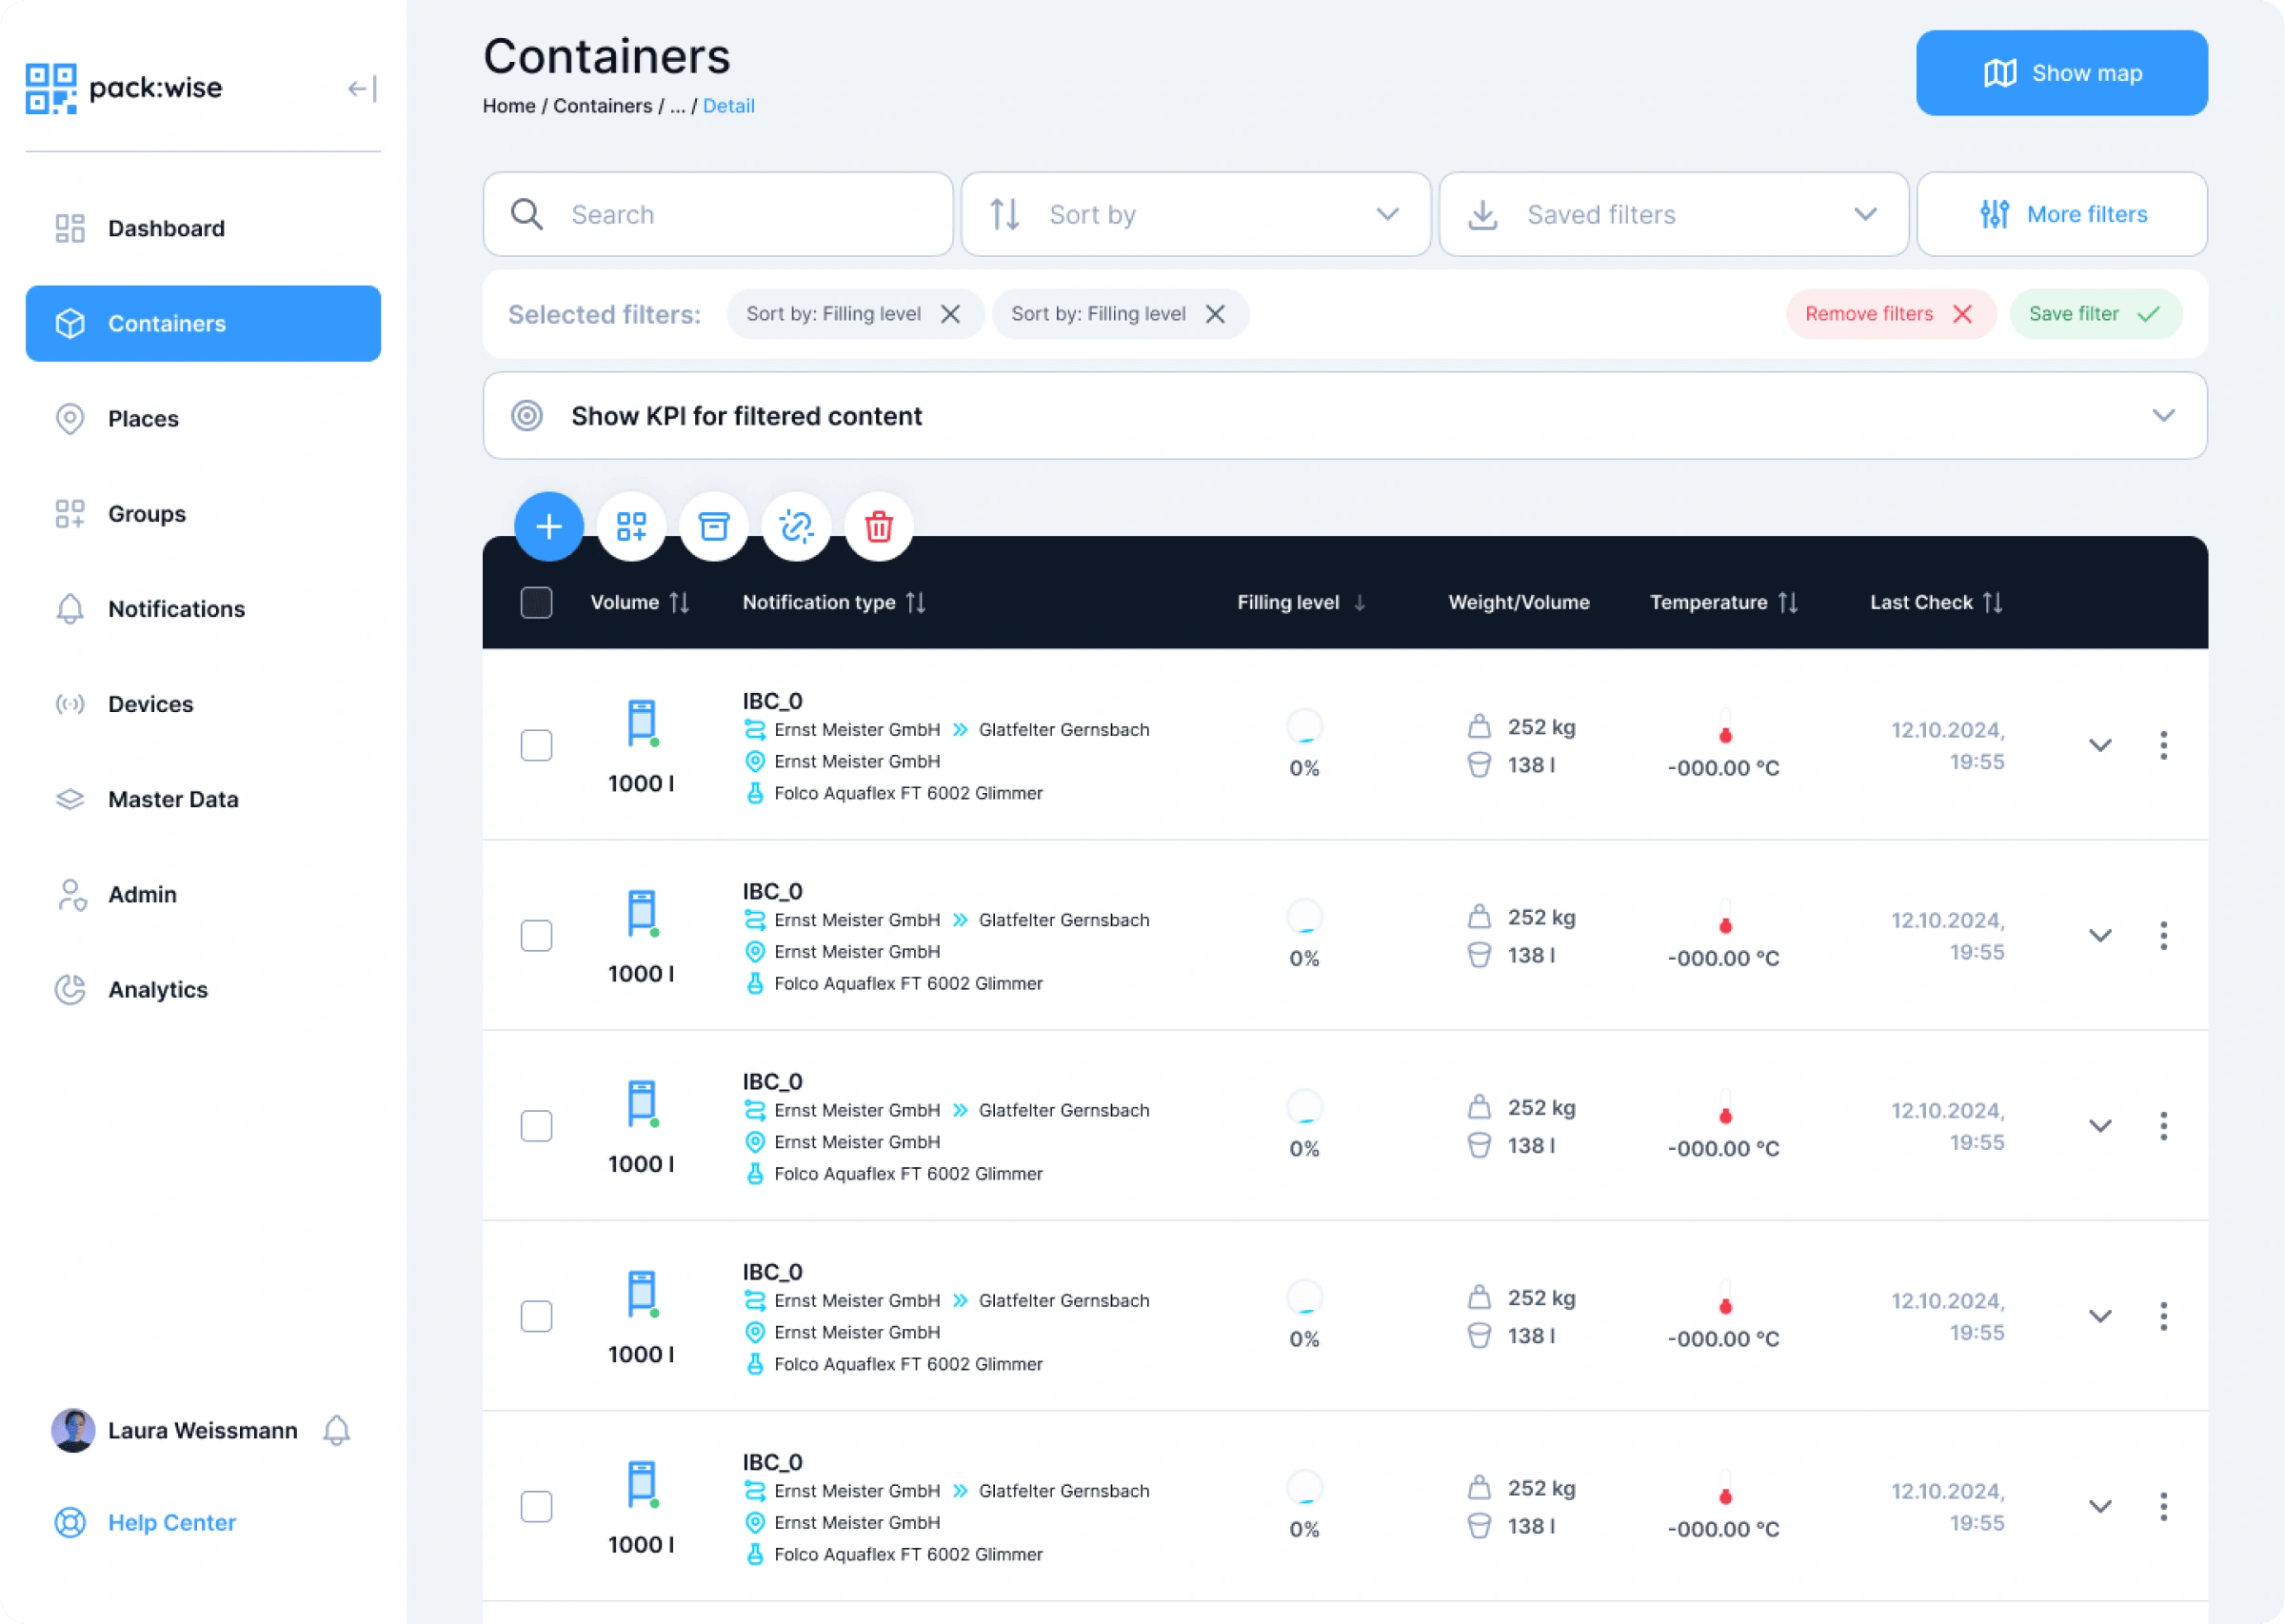This screenshot has height=1624, width=2285.
Task: Open Dashboard in sidebar
Action: tap(203, 228)
